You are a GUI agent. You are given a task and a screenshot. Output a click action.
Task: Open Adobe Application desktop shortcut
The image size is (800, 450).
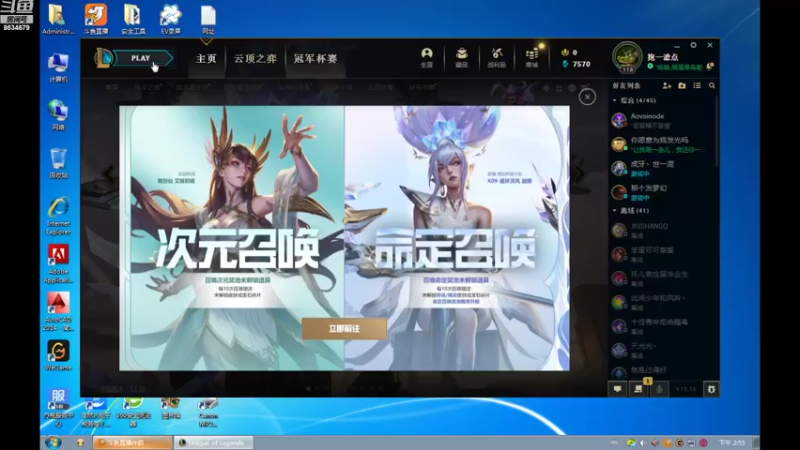pos(58,264)
